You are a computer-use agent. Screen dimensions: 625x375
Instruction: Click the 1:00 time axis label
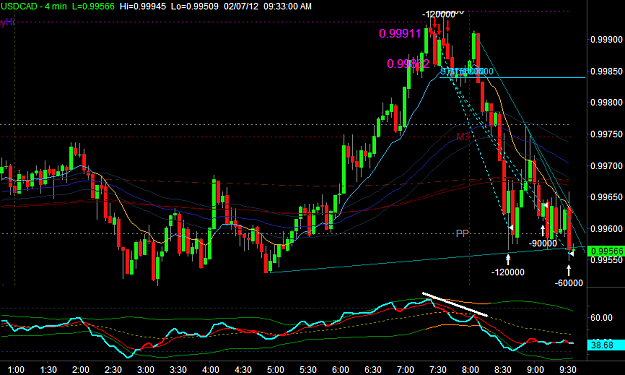16,369
